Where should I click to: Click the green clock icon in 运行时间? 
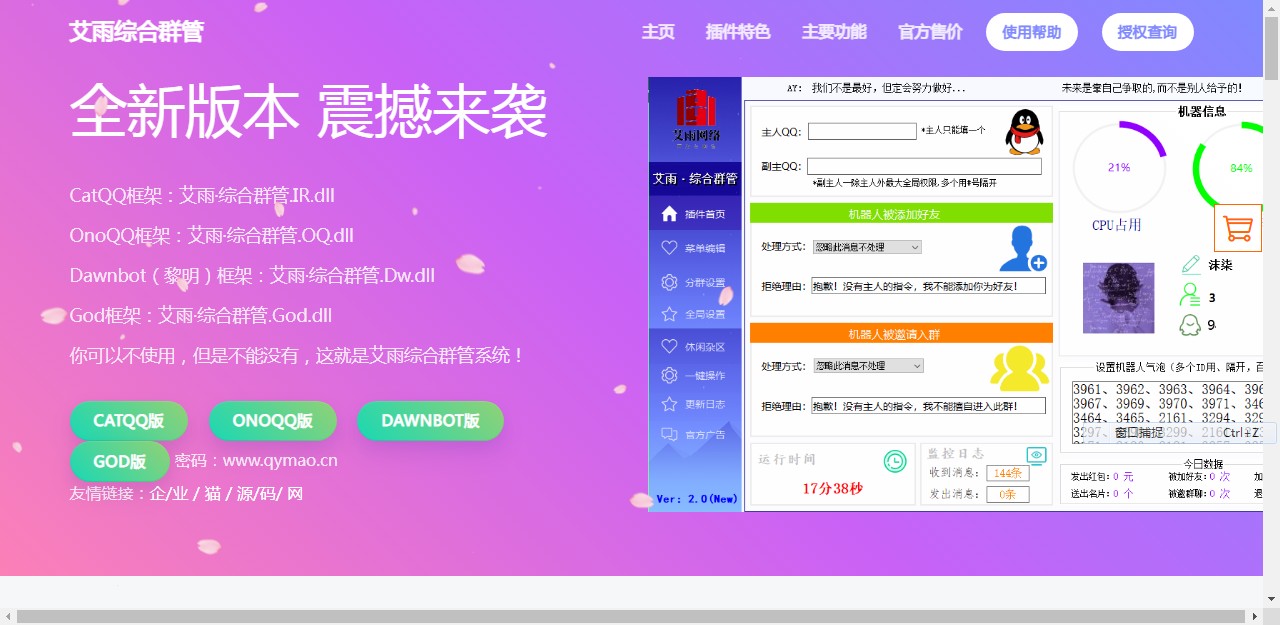[x=895, y=461]
